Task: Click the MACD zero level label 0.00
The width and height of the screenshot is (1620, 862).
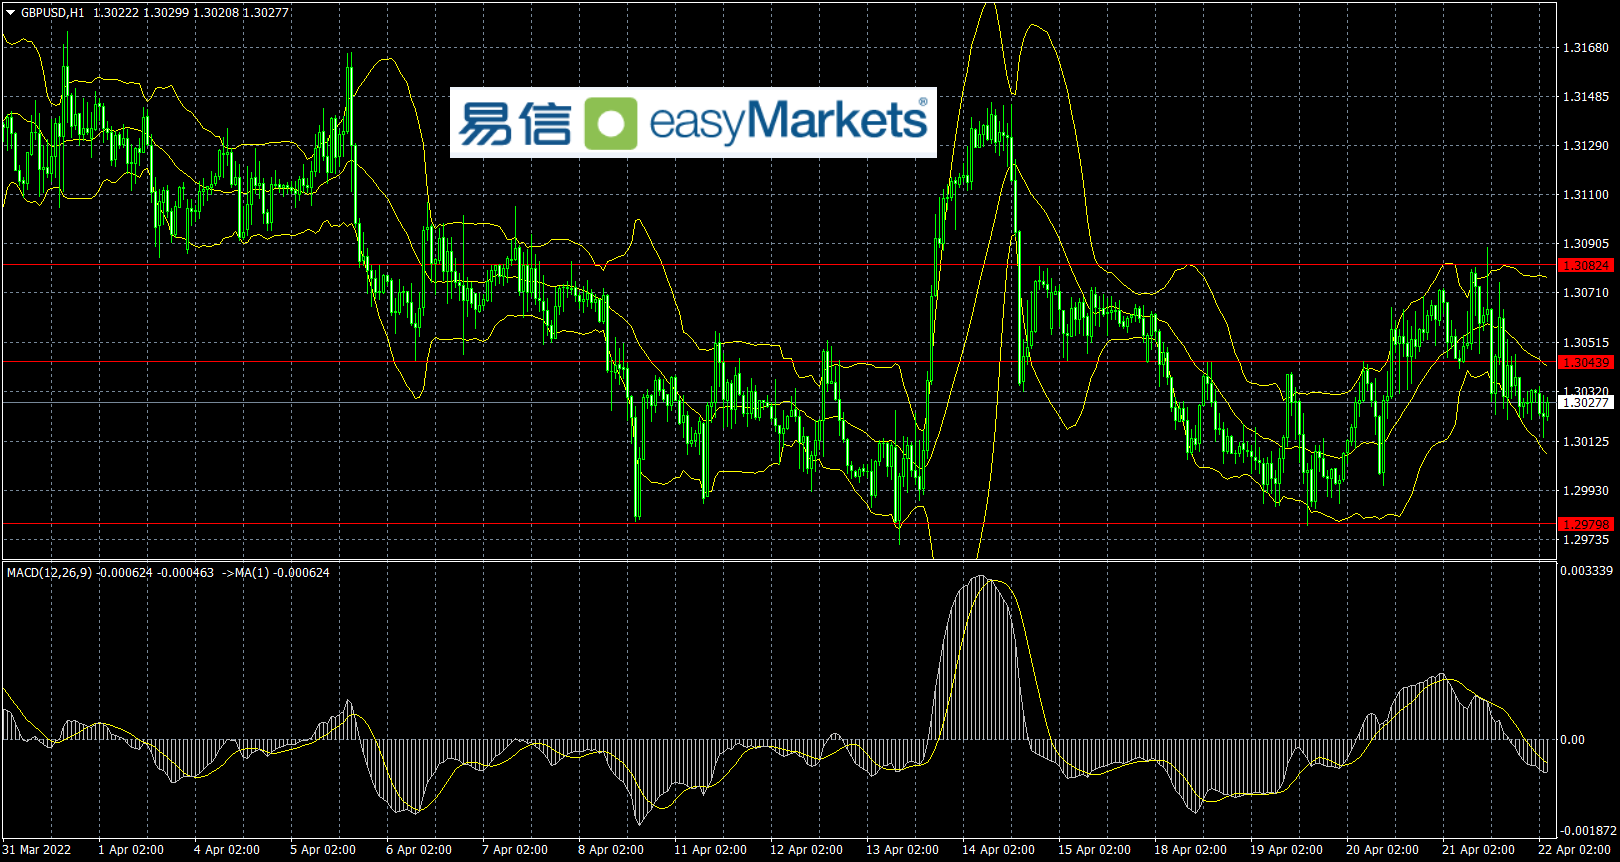Action: tap(1572, 740)
